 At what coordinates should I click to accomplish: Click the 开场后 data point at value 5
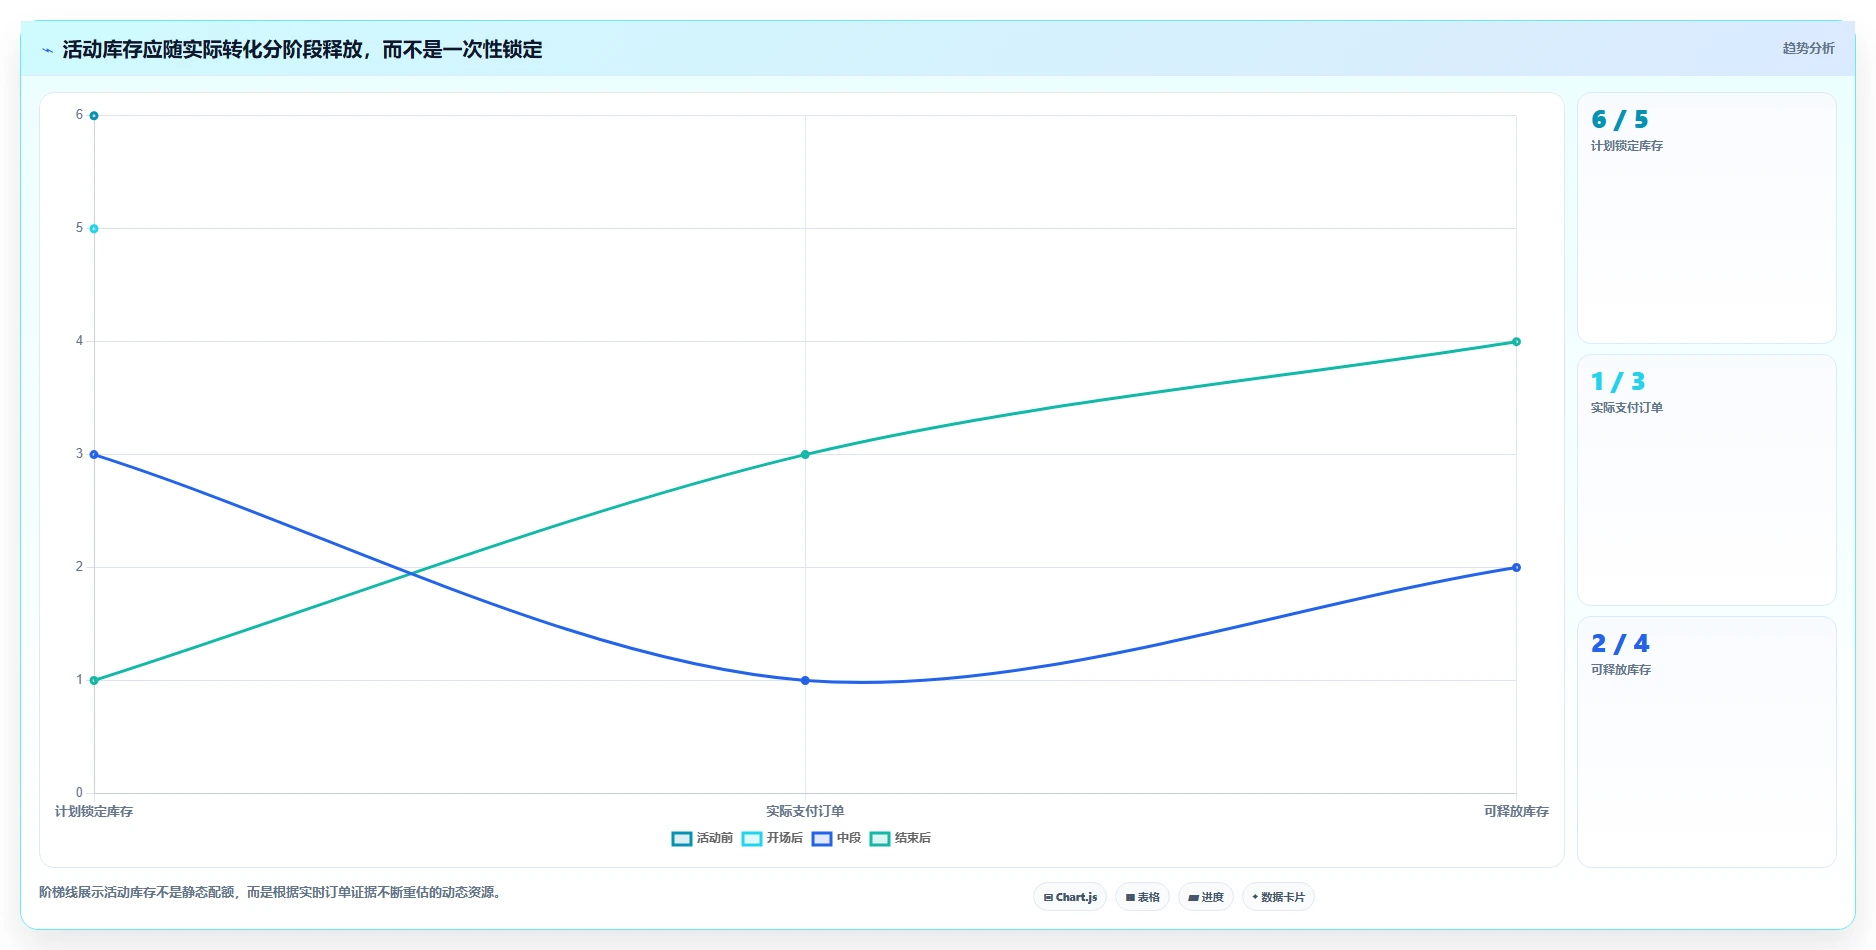point(94,229)
